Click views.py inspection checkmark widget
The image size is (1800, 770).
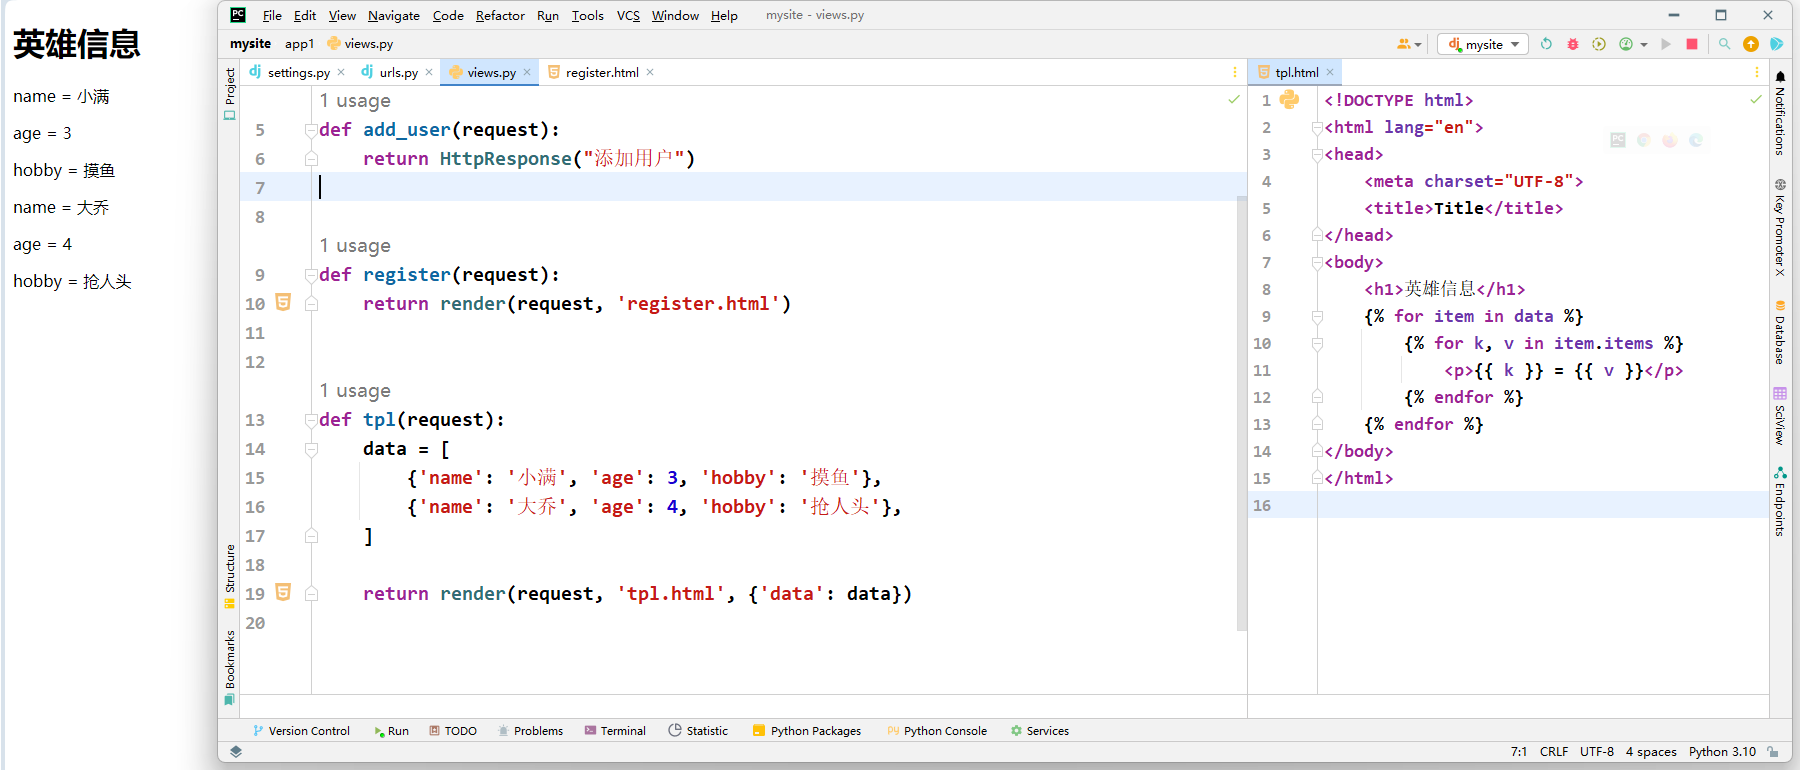coord(1234,99)
